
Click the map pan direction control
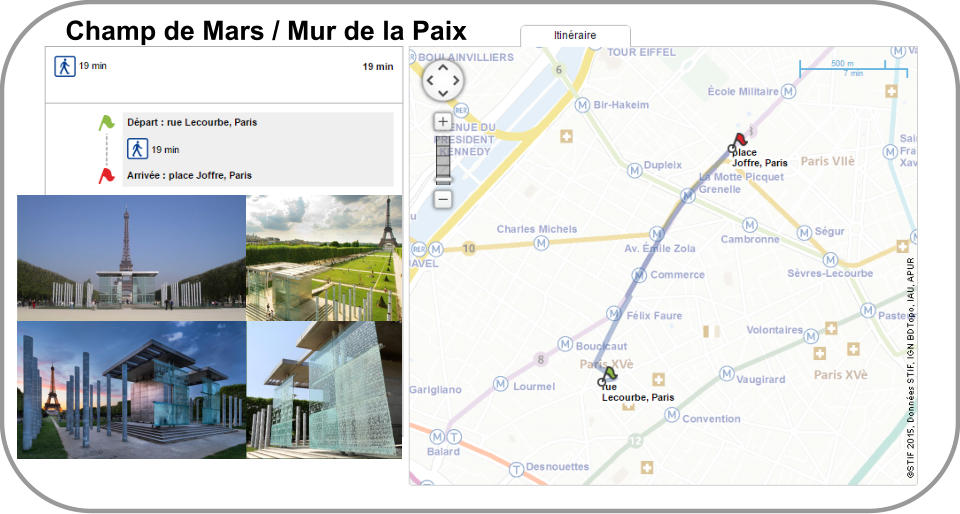[443, 80]
